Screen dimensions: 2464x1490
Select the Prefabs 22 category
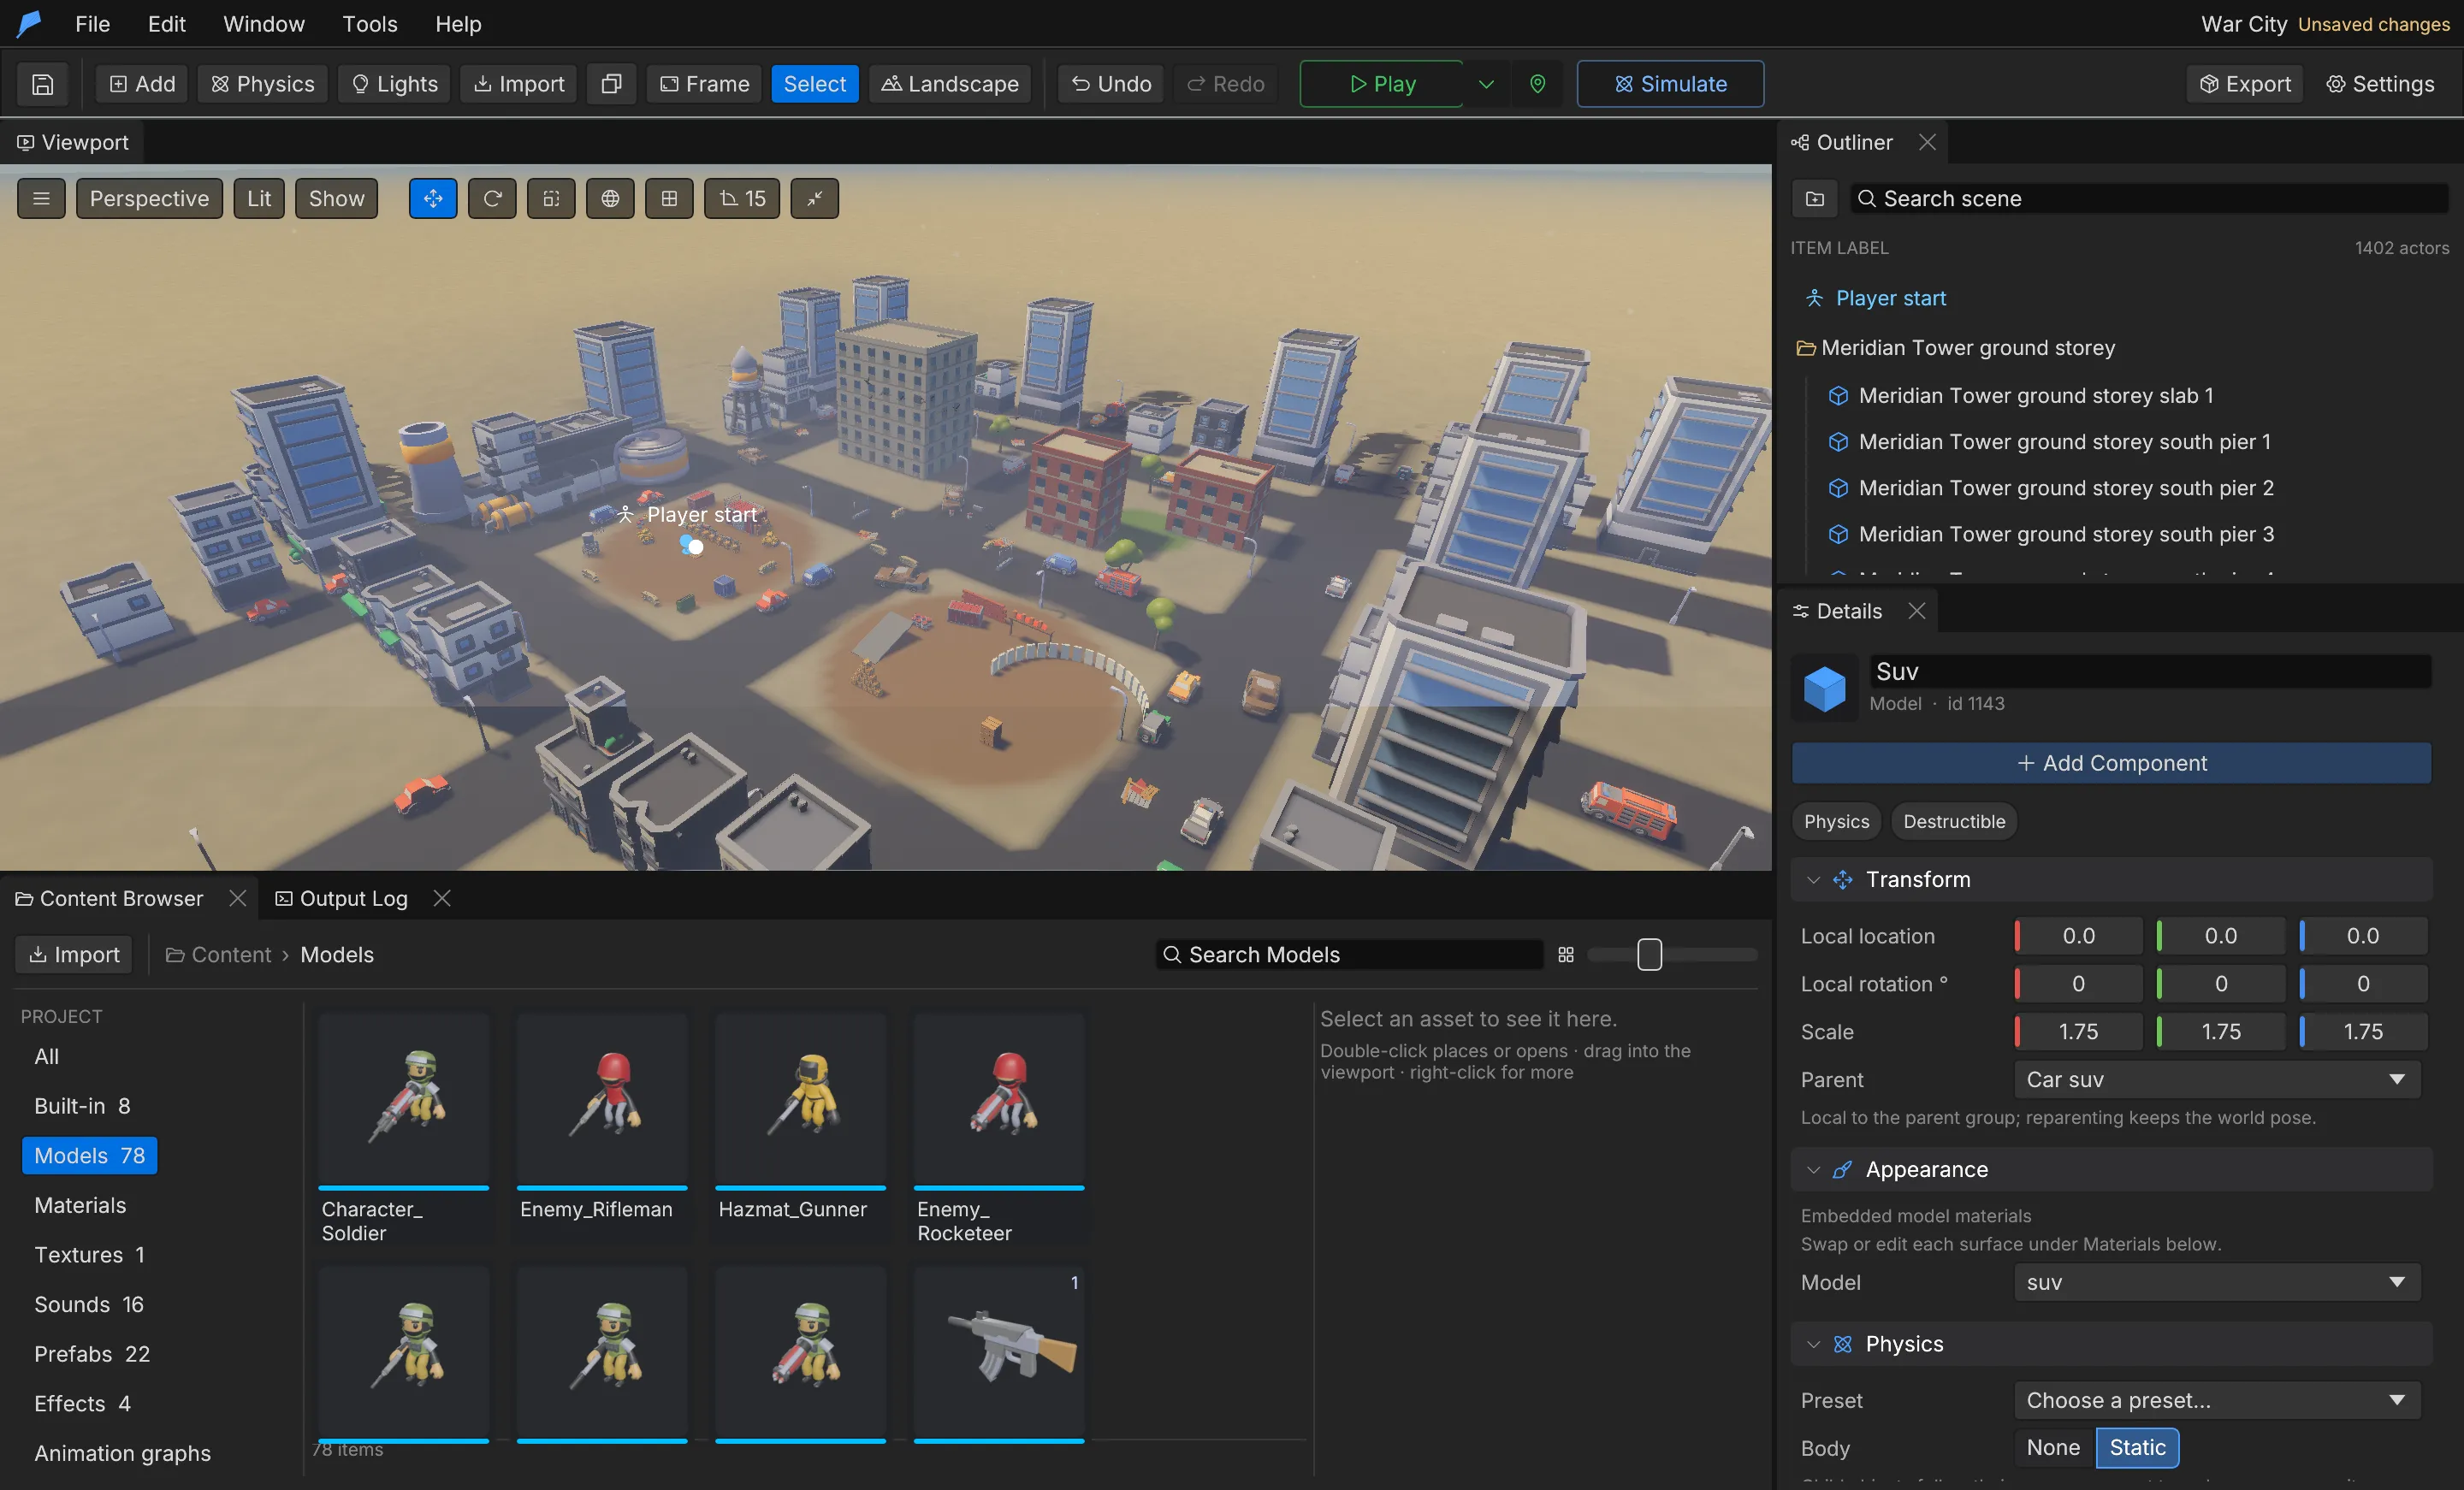click(92, 1353)
